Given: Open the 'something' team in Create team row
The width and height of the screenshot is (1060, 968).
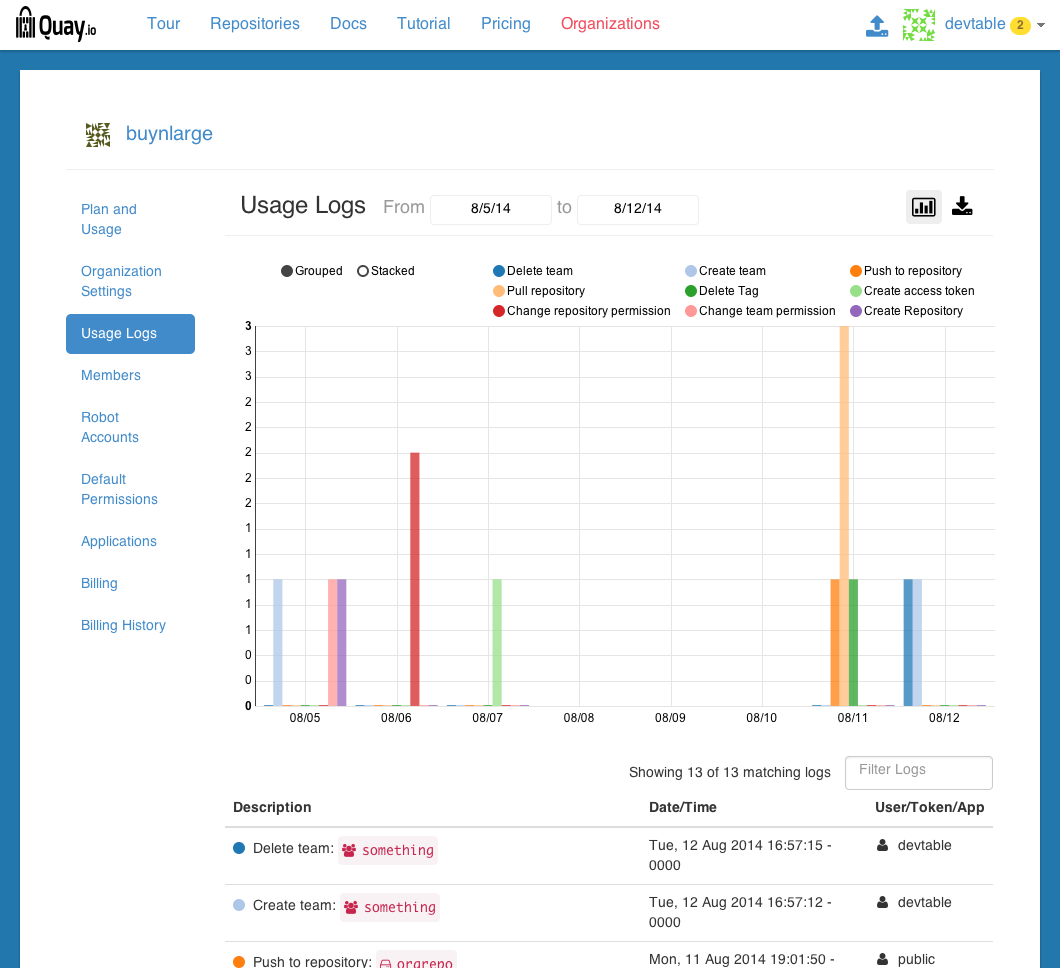Looking at the screenshot, I should tap(390, 907).
